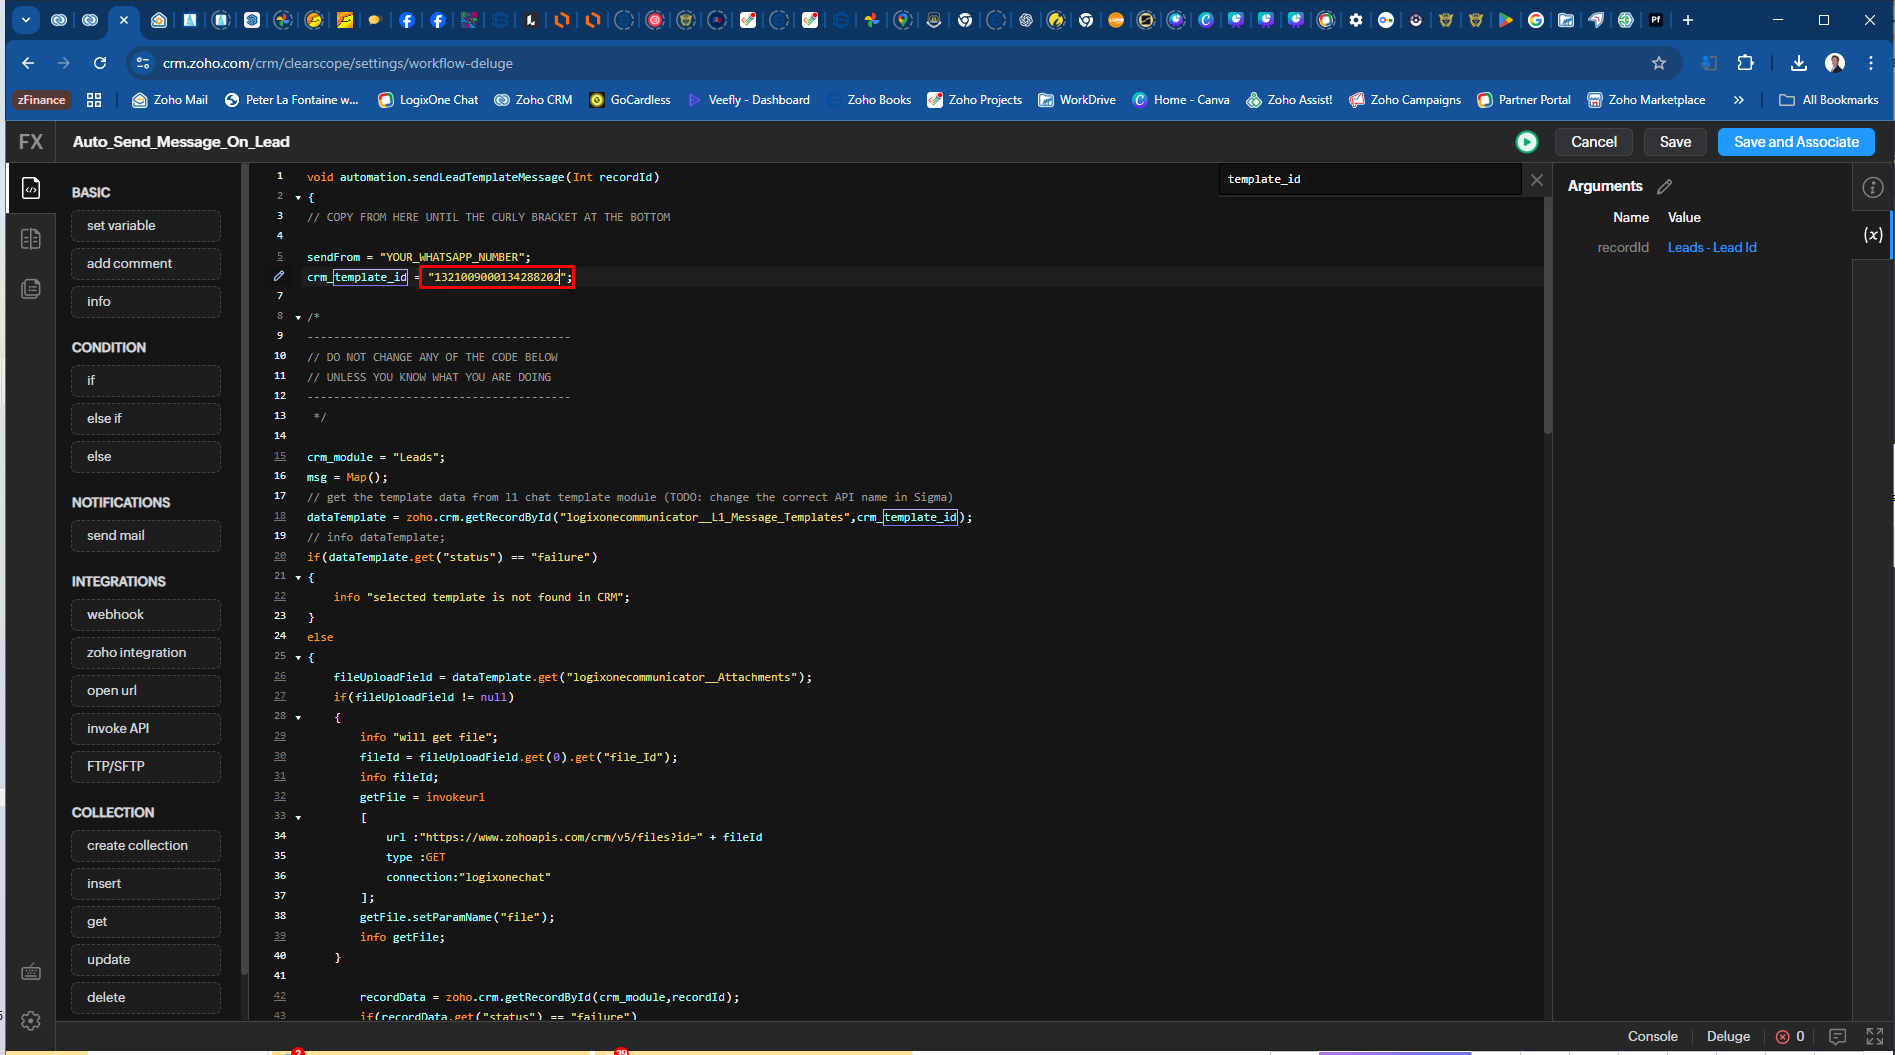Viewport: 1895px width, 1055px height.
Task: Run the function with the green play icon
Action: pyautogui.click(x=1527, y=142)
